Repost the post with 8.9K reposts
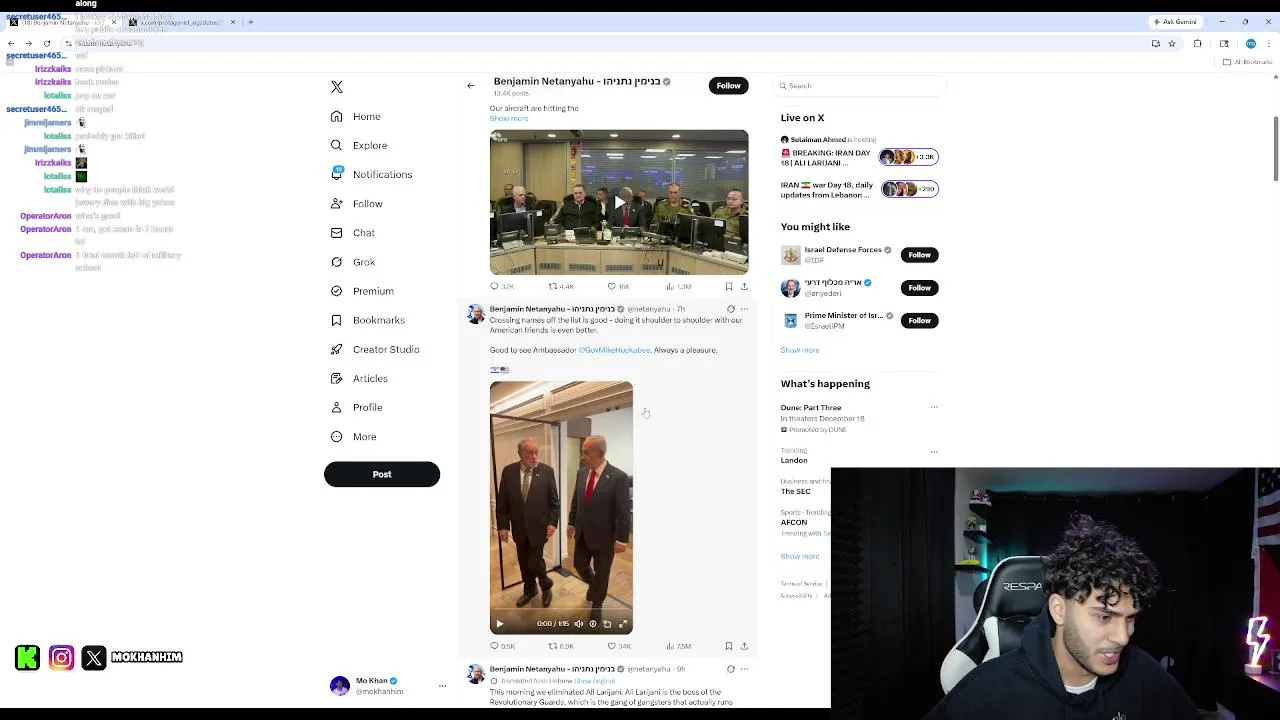 tap(561, 646)
